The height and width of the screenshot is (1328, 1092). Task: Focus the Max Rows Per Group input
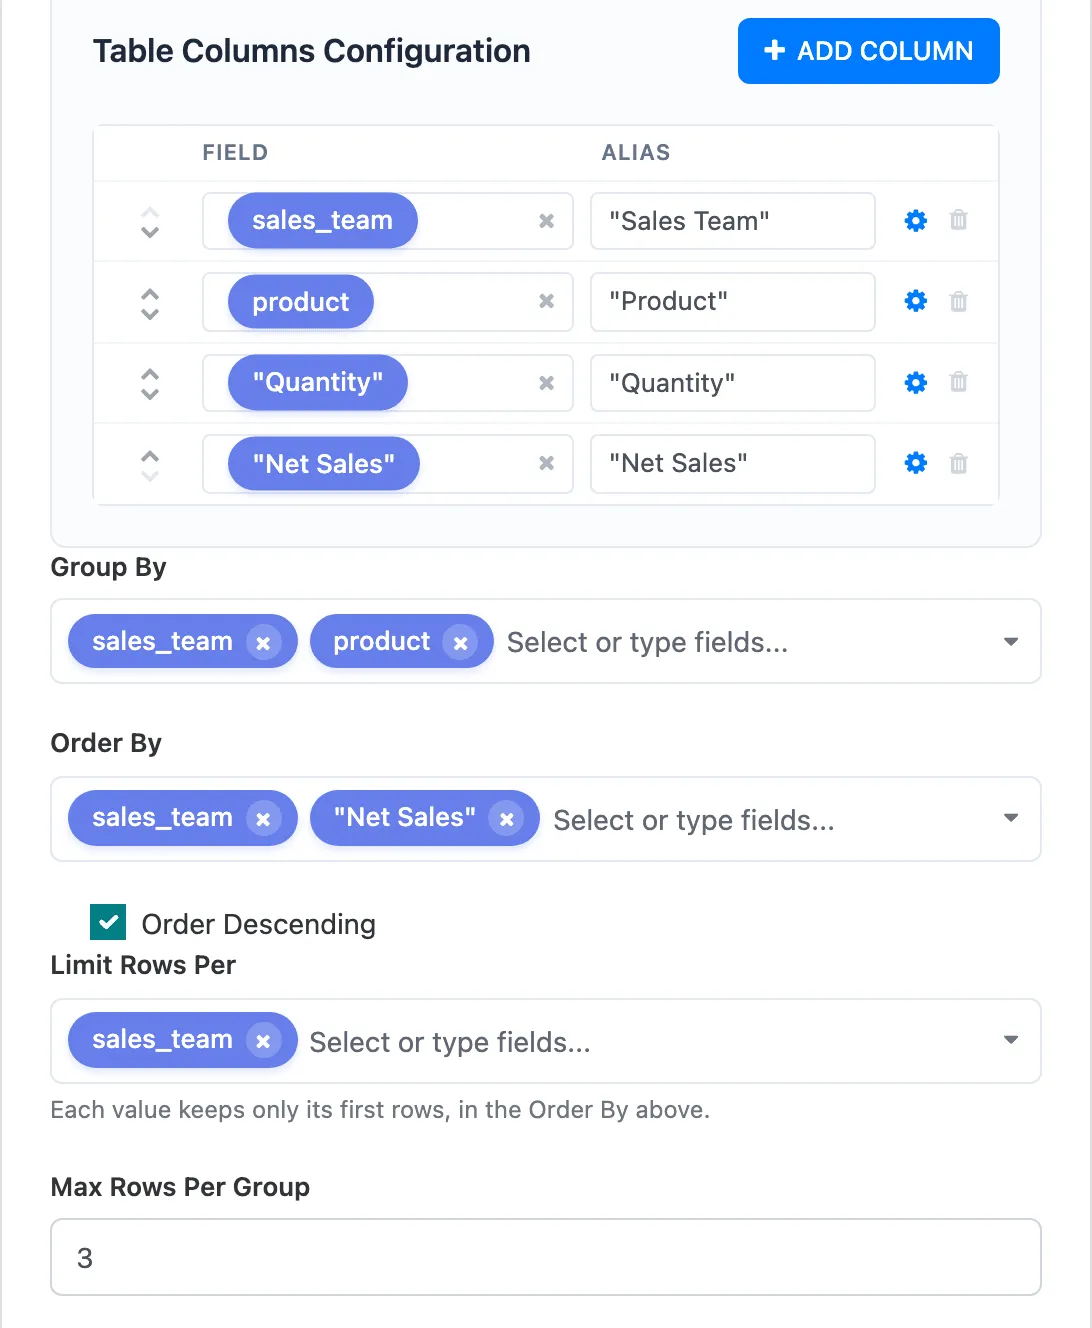[x=546, y=1257]
